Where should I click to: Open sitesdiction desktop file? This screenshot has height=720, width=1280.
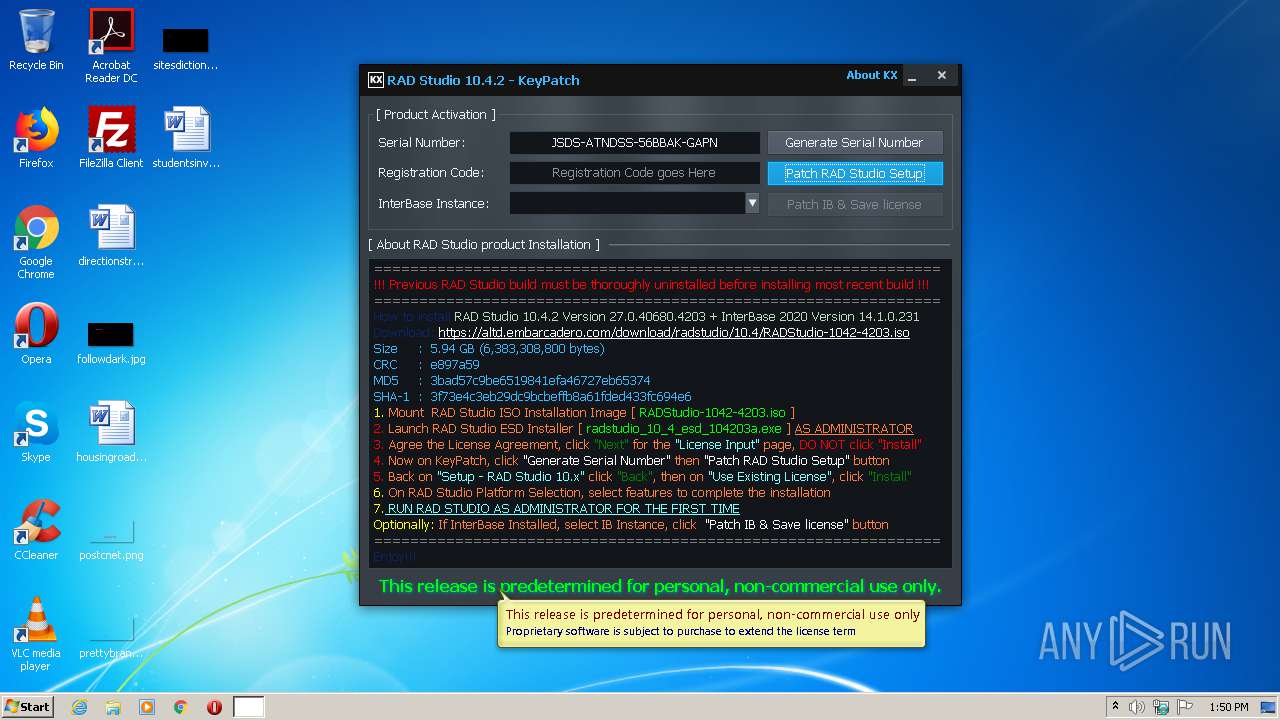(186, 48)
